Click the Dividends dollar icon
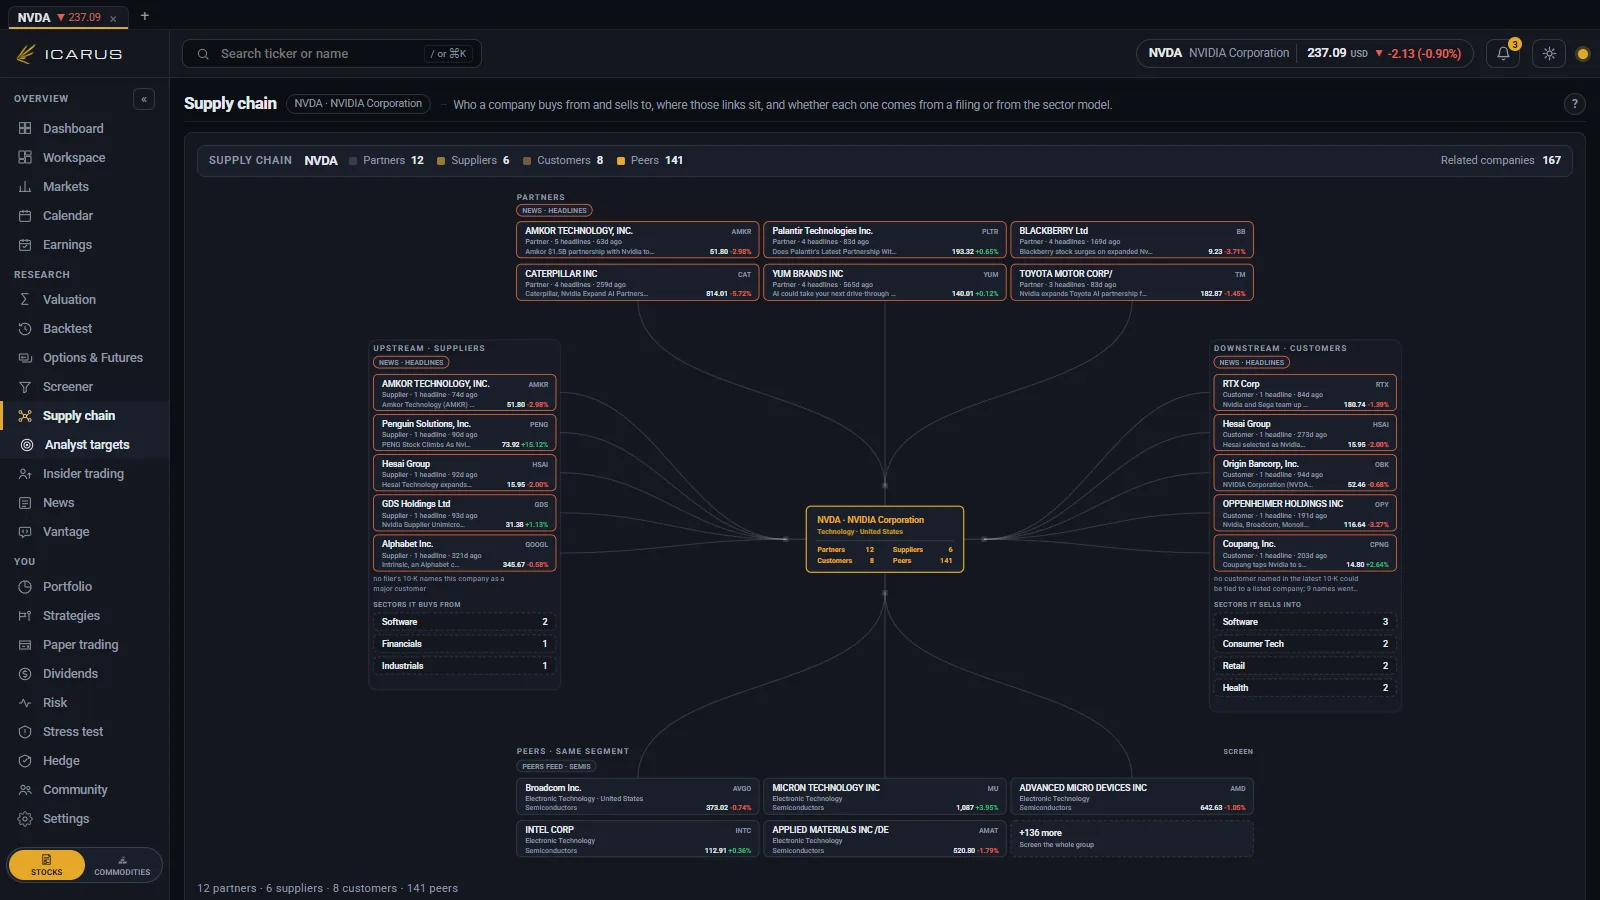 25,674
